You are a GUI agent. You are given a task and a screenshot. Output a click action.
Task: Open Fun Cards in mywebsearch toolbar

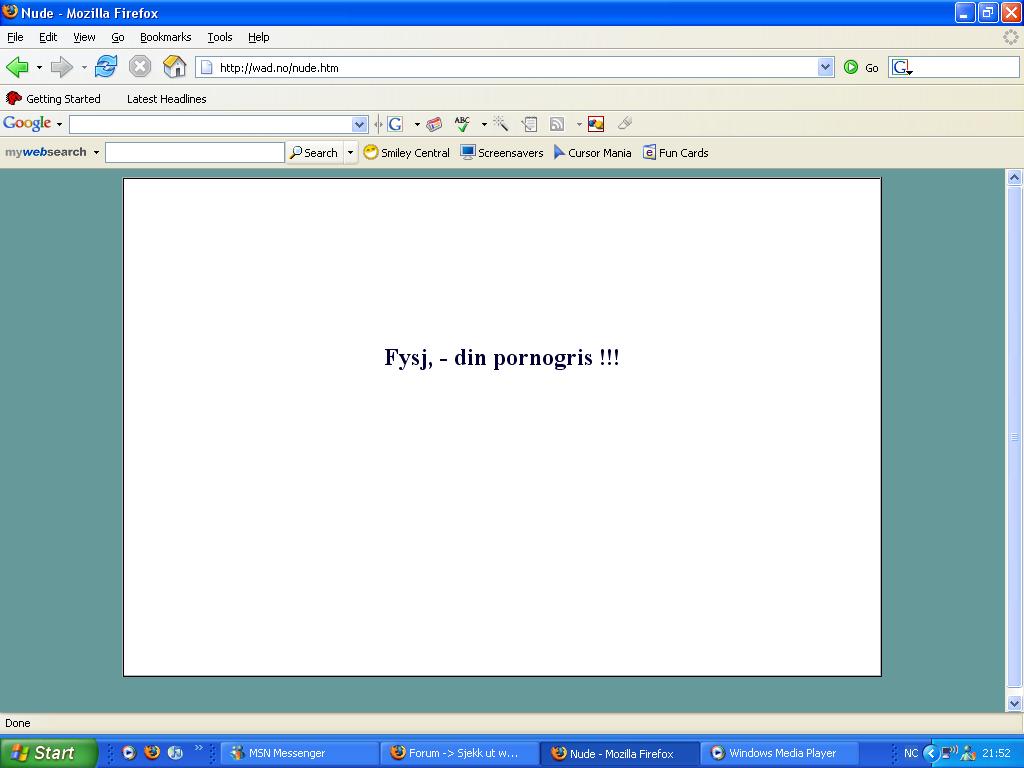pos(676,153)
